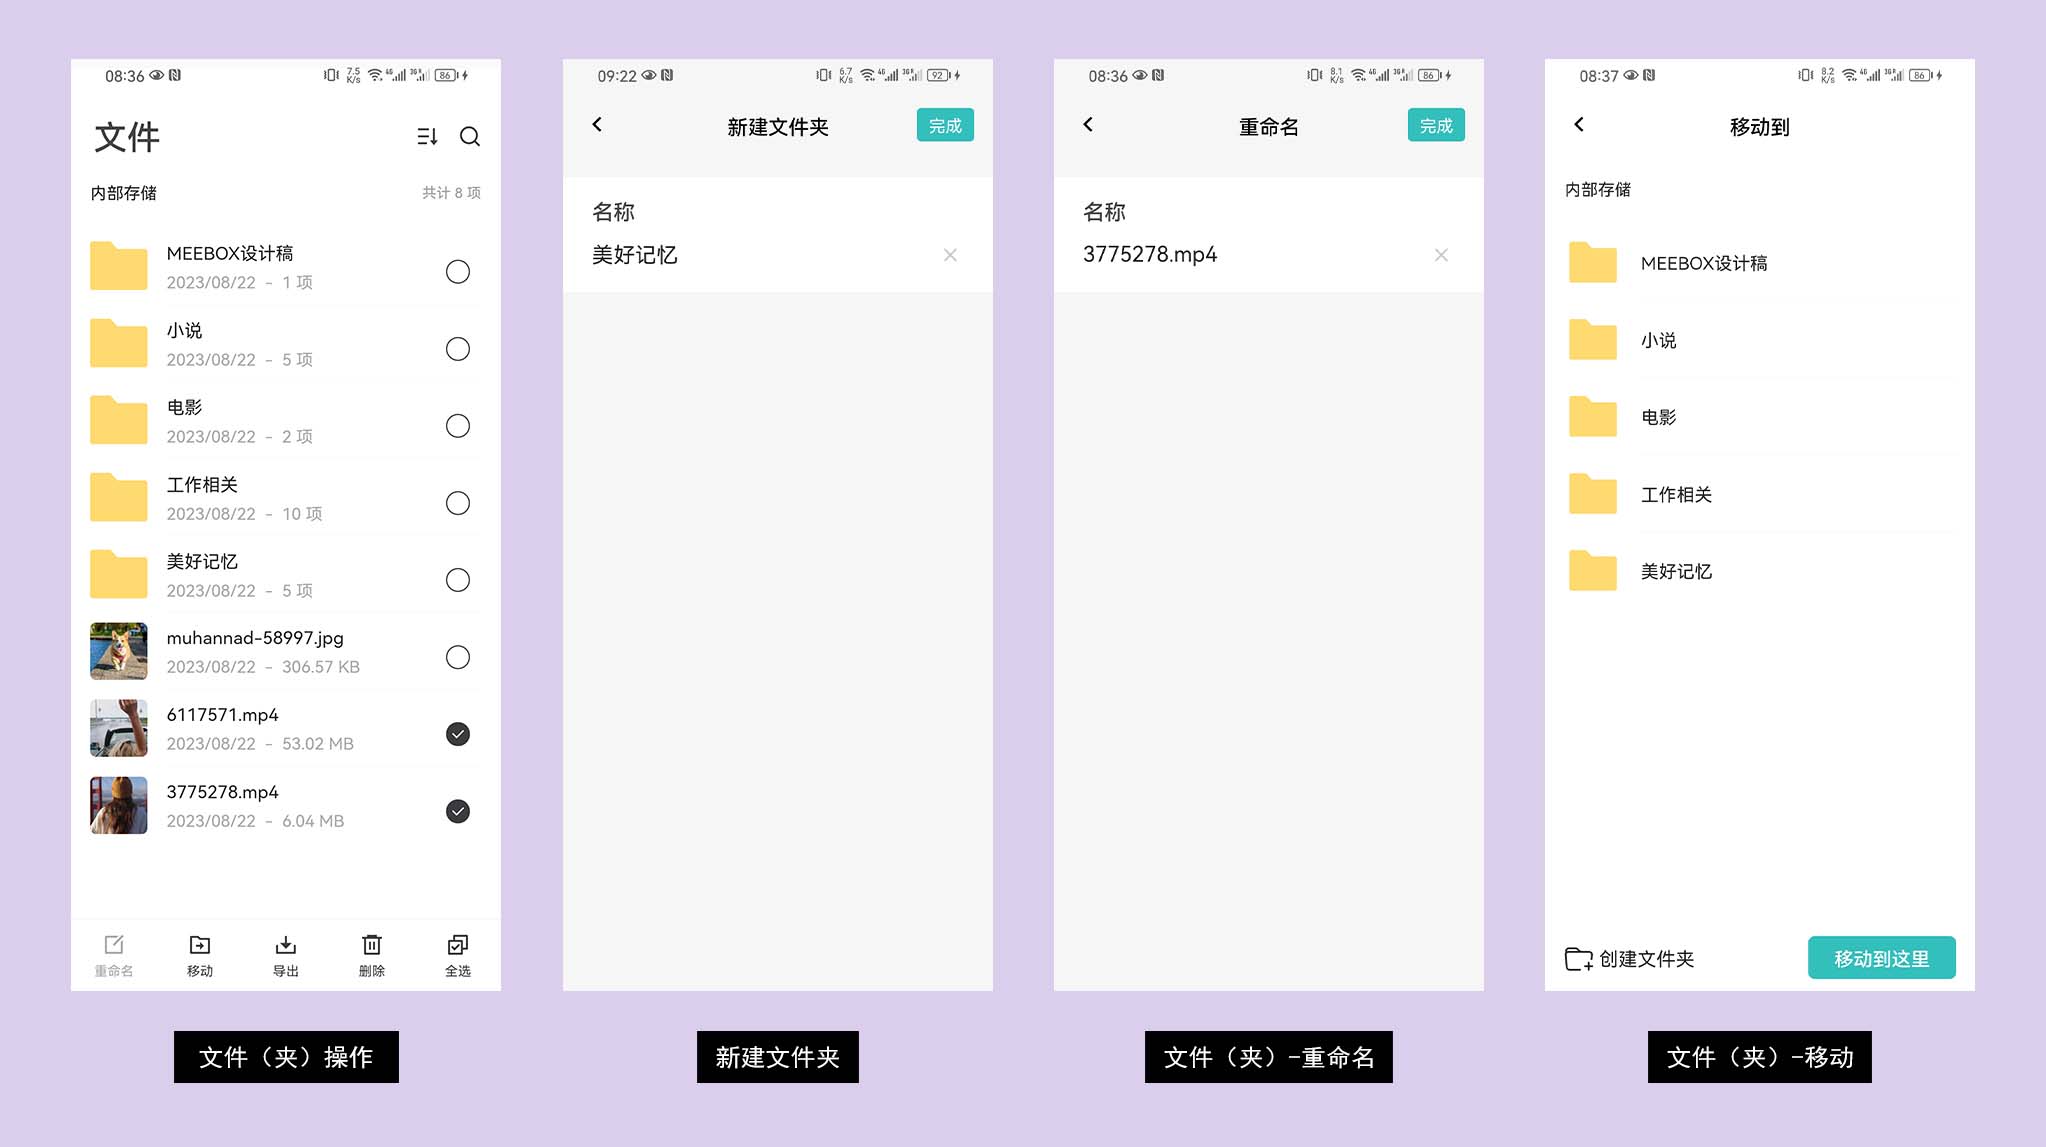Screen dimensions: 2046x1147
Task: Click the sort order icon near the search
Action: point(426,137)
